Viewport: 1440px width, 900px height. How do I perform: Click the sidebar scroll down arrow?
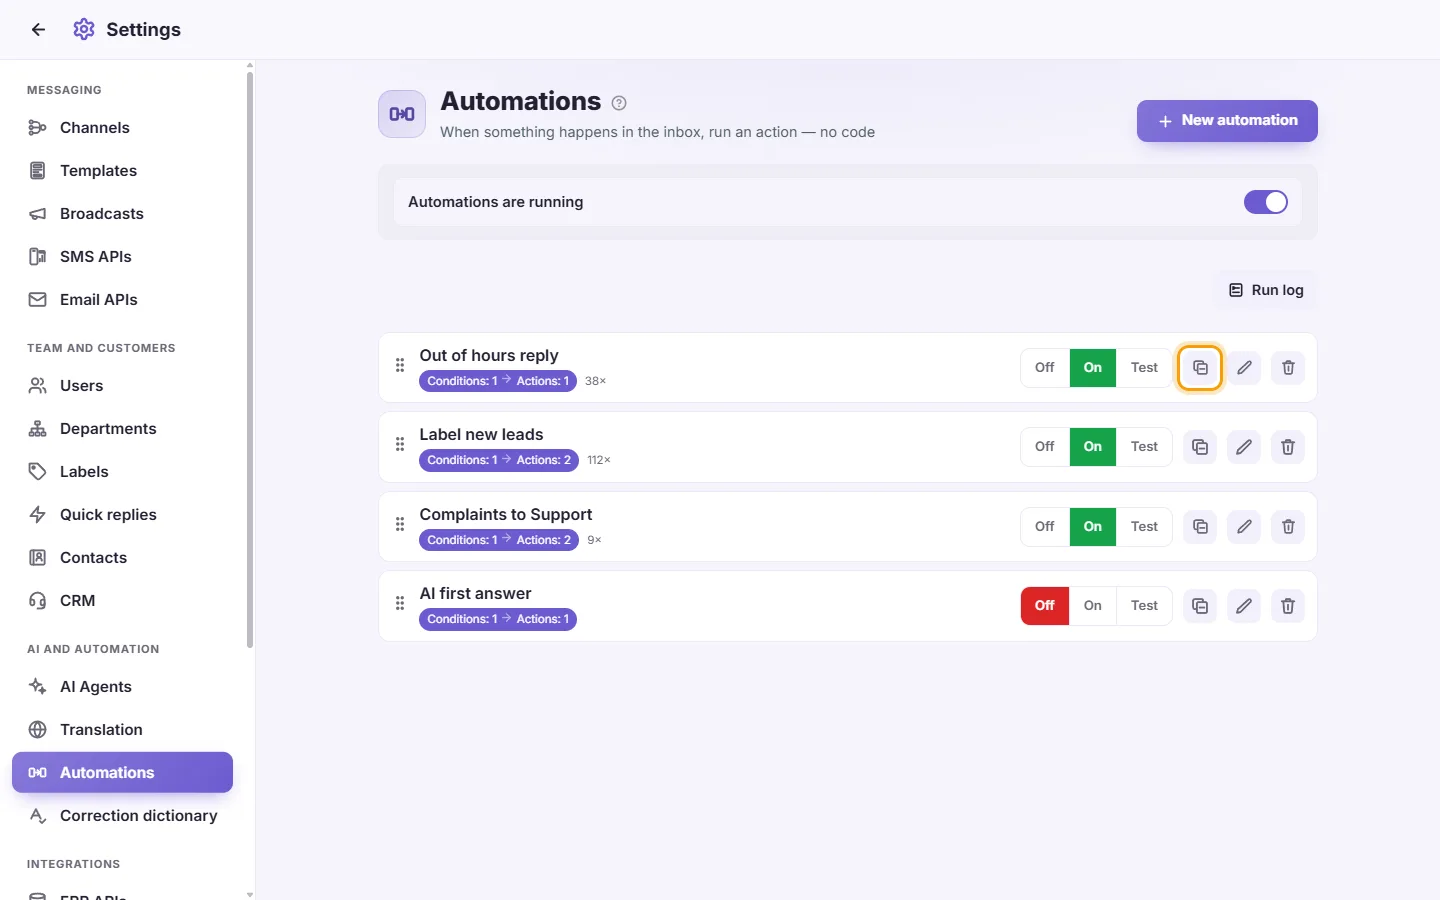tap(250, 894)
